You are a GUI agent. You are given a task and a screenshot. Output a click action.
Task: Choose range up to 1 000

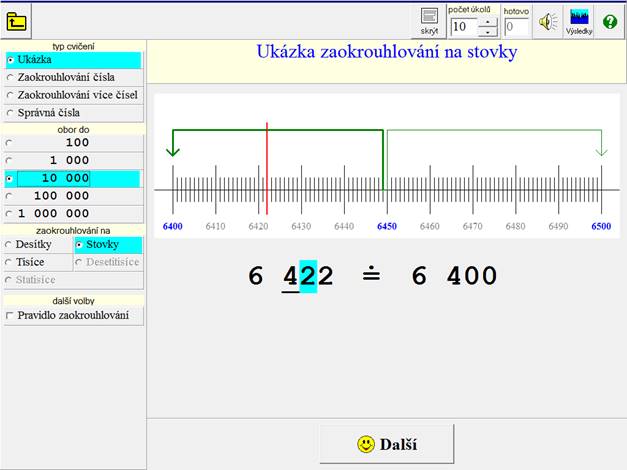(74, 160)
